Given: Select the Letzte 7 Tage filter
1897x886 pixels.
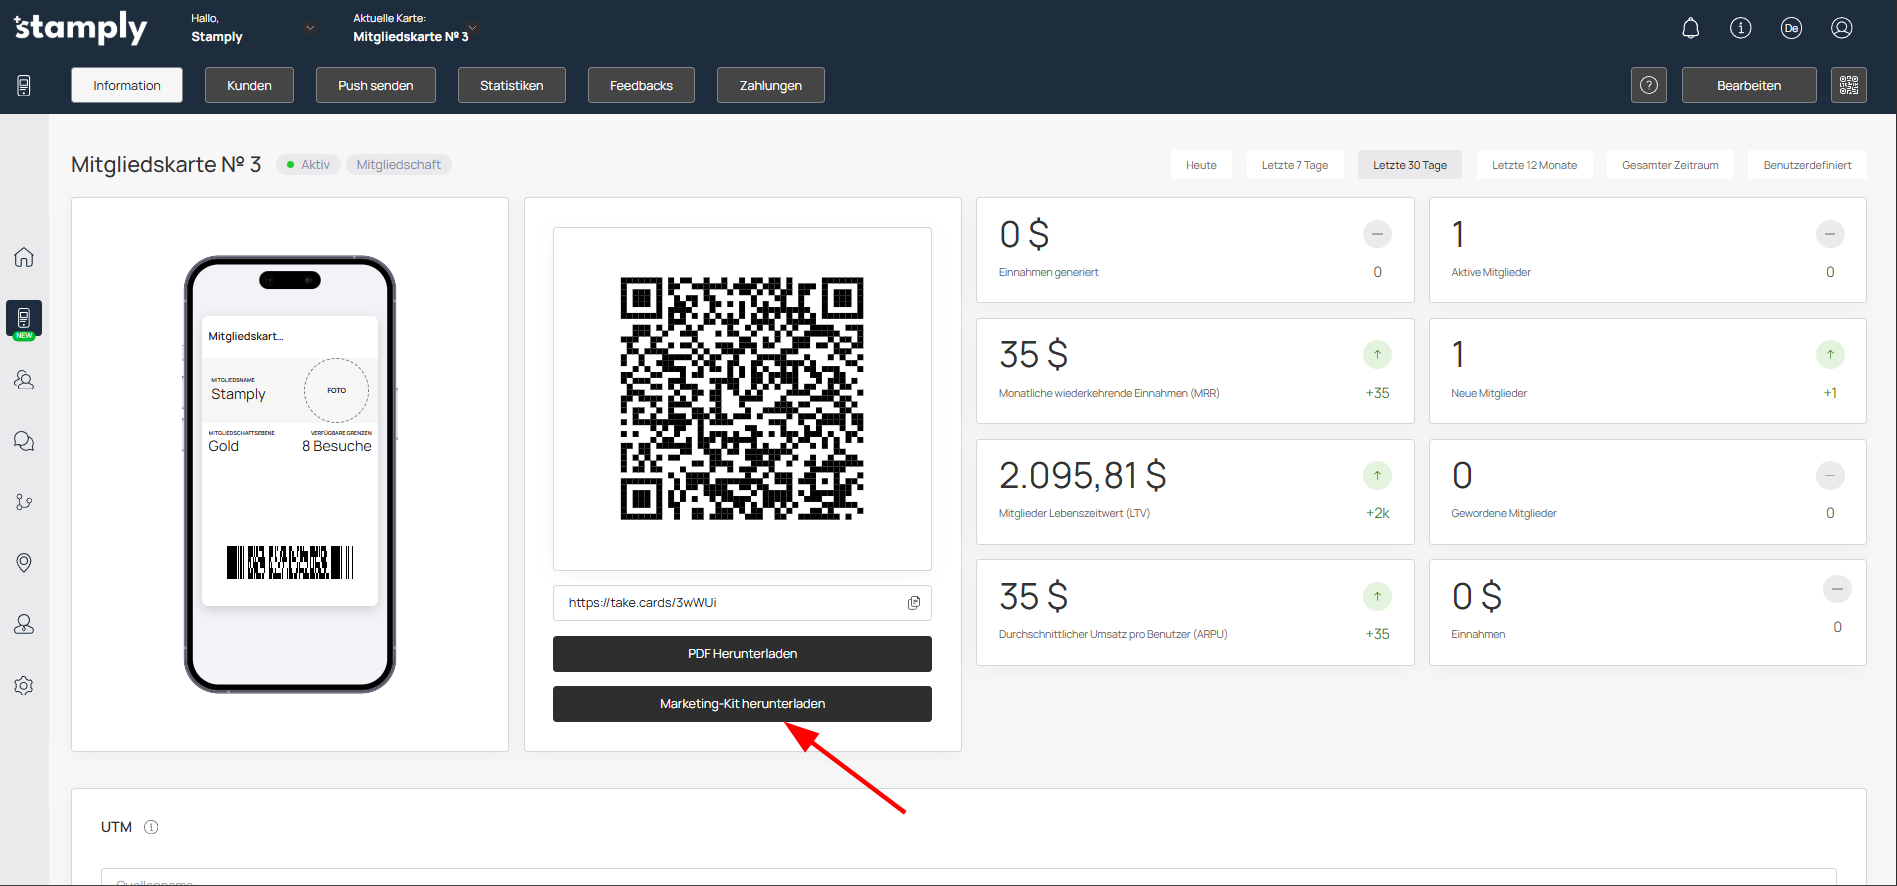Looking at the screenshot, I should 1294,165.
